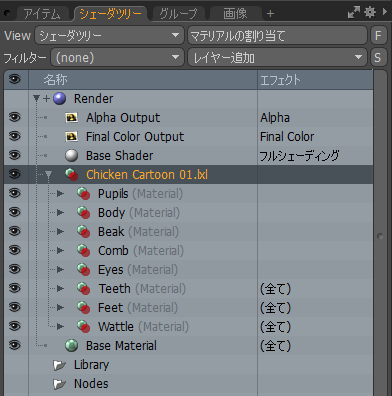This screenshot has height=396, width=392.
Task: Click the F button
Action: 378,35
